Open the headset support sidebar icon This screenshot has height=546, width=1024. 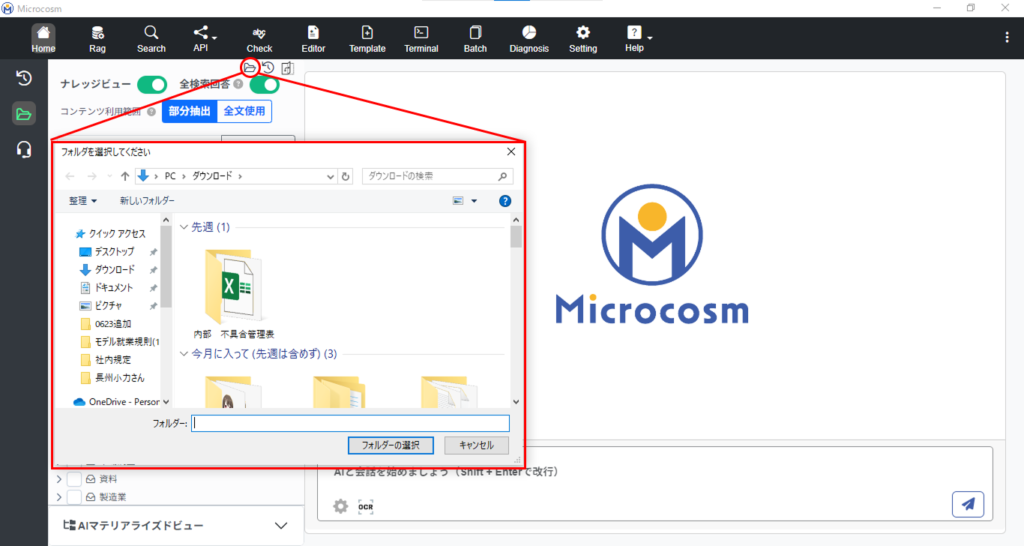(x=24, y=150)
